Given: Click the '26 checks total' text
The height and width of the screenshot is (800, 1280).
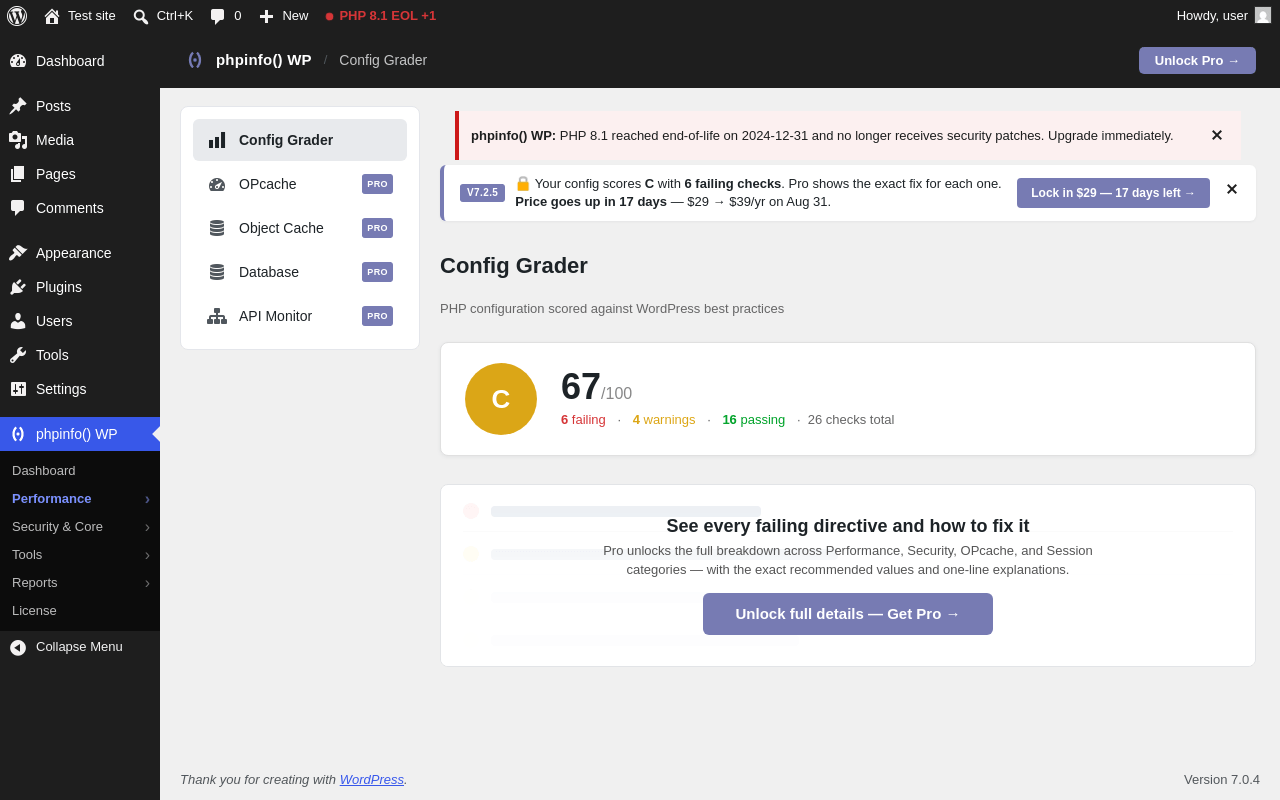Looking at the screenshot, I should [851, 420].
